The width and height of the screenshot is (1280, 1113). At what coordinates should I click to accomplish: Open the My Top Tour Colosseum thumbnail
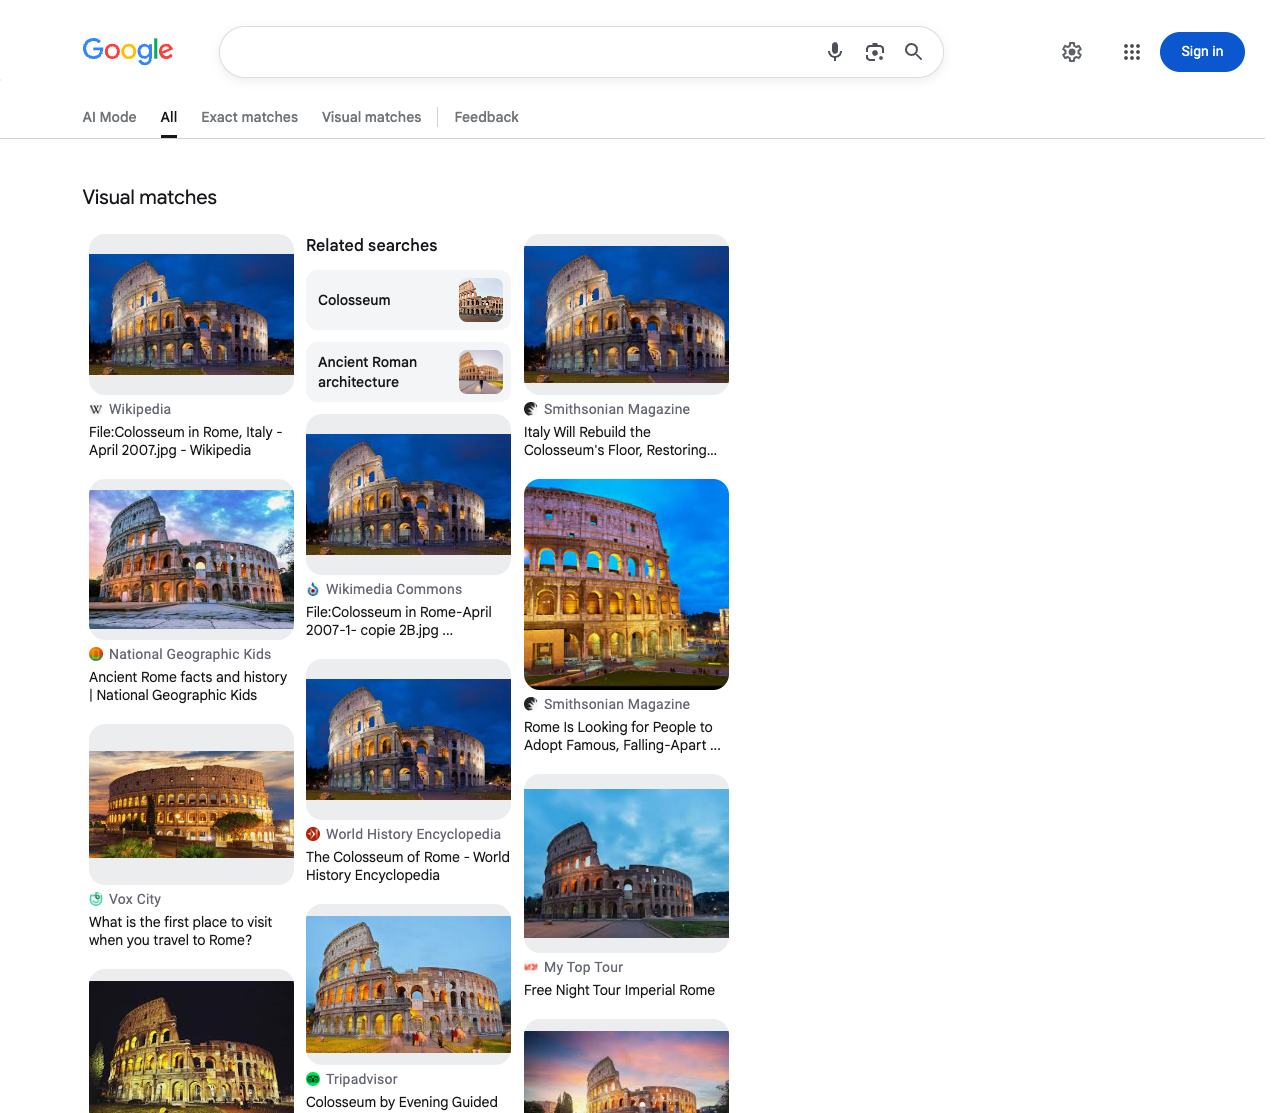coord(626,863)
